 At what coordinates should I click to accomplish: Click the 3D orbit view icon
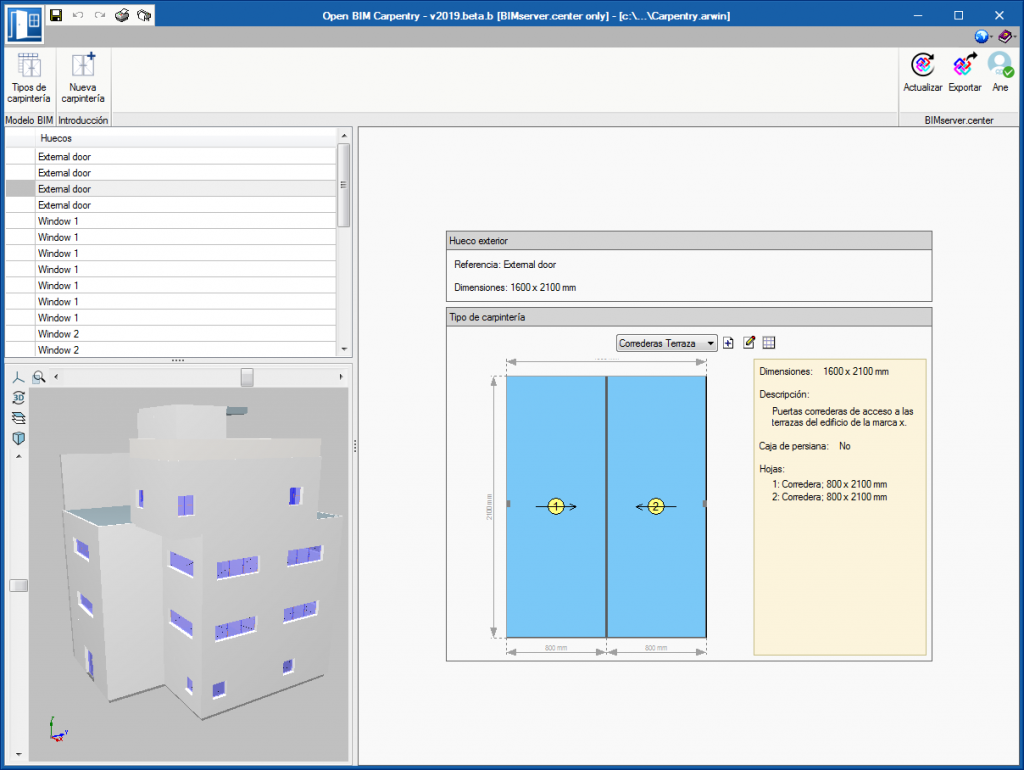18,397
